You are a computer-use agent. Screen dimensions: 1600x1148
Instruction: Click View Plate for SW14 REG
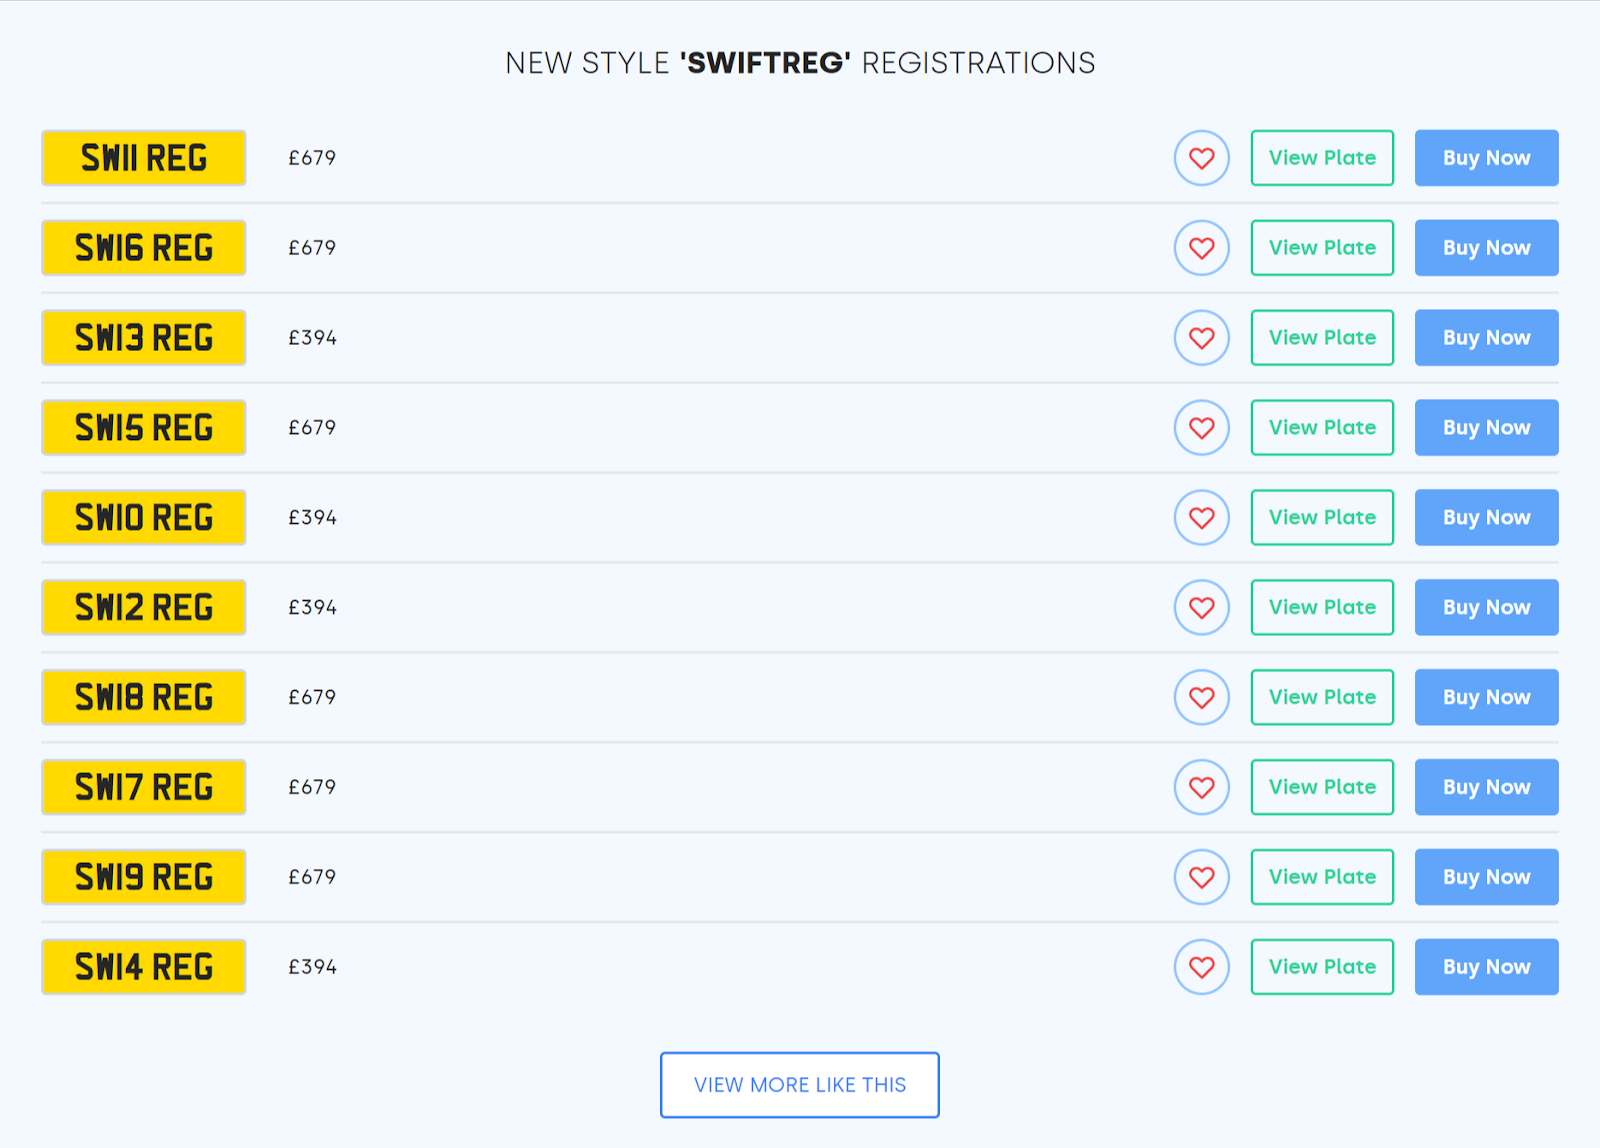tap(1322, 967)
